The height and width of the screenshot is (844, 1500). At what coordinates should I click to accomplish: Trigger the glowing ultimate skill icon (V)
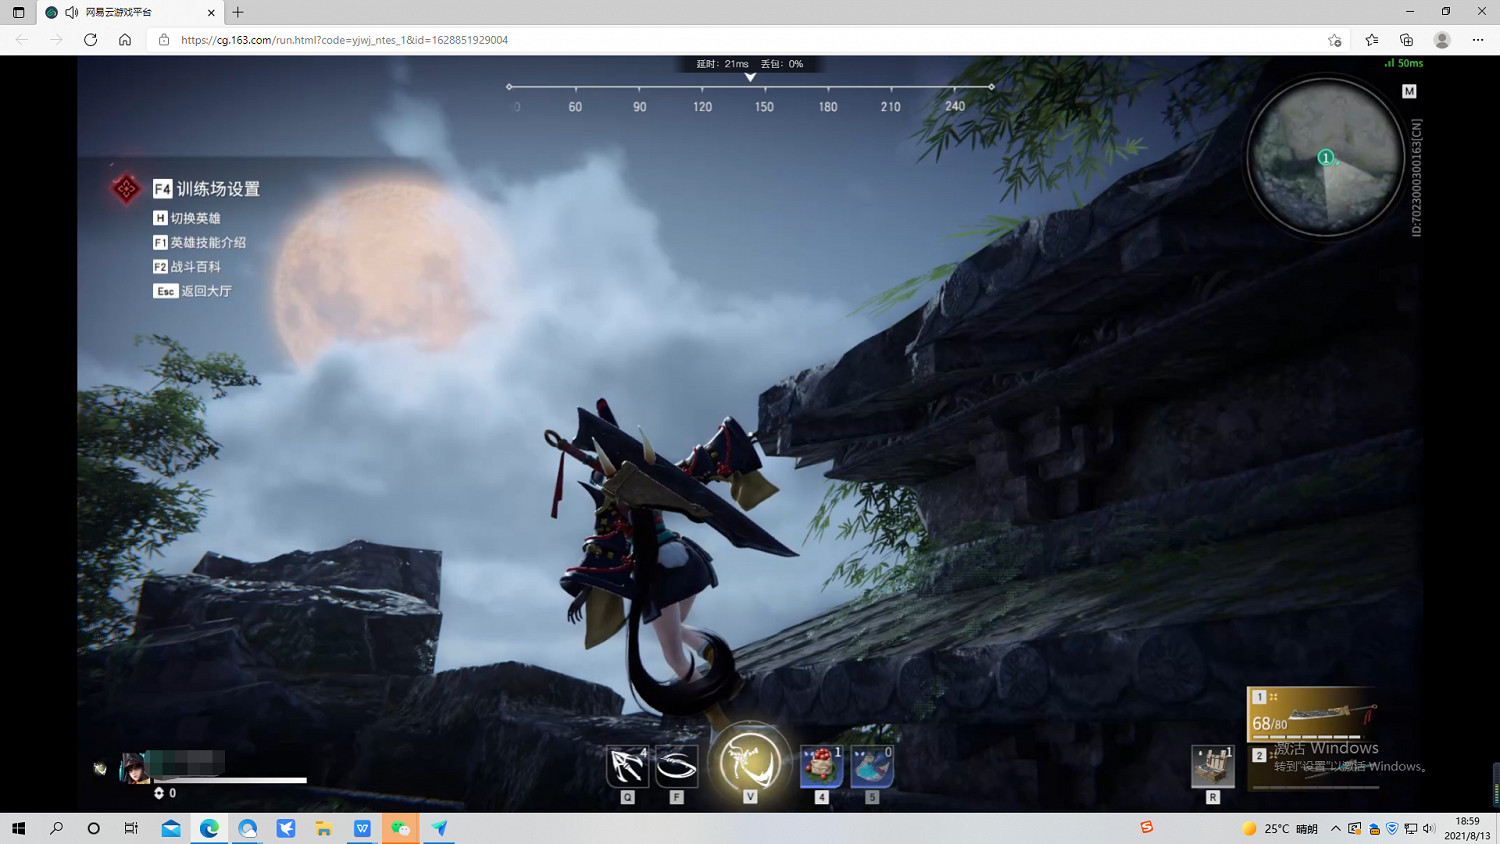(749, 762)
